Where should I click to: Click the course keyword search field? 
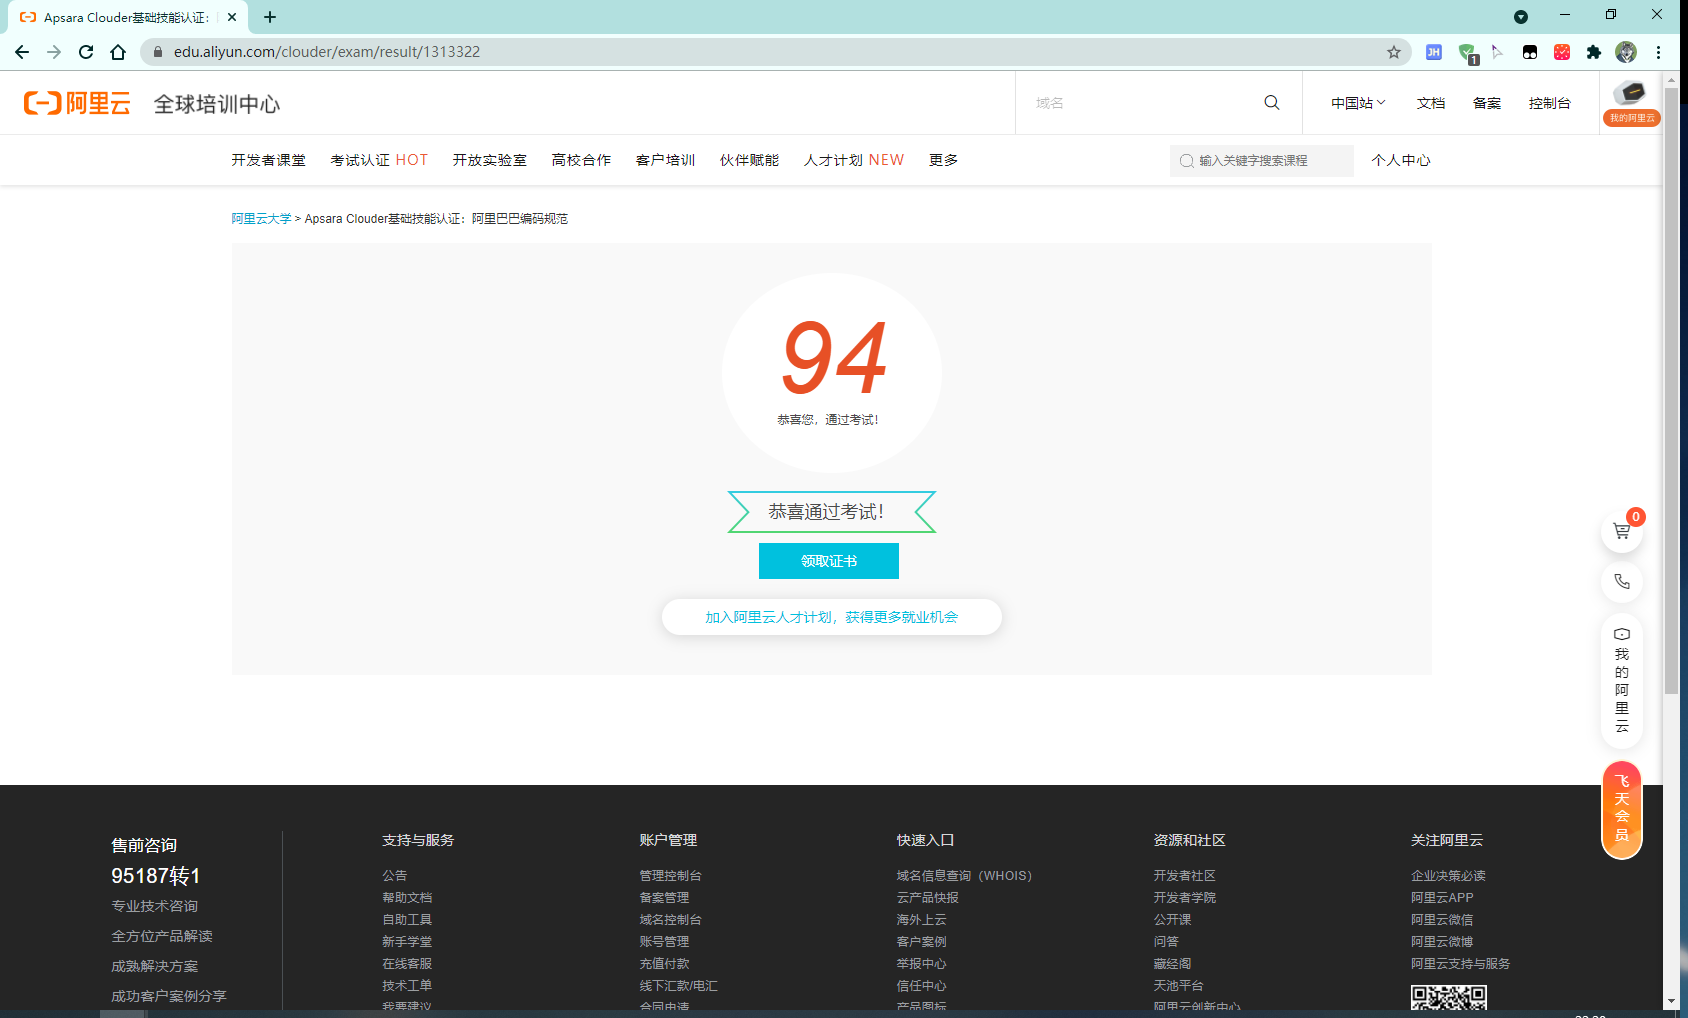[x=1262, y=161]
